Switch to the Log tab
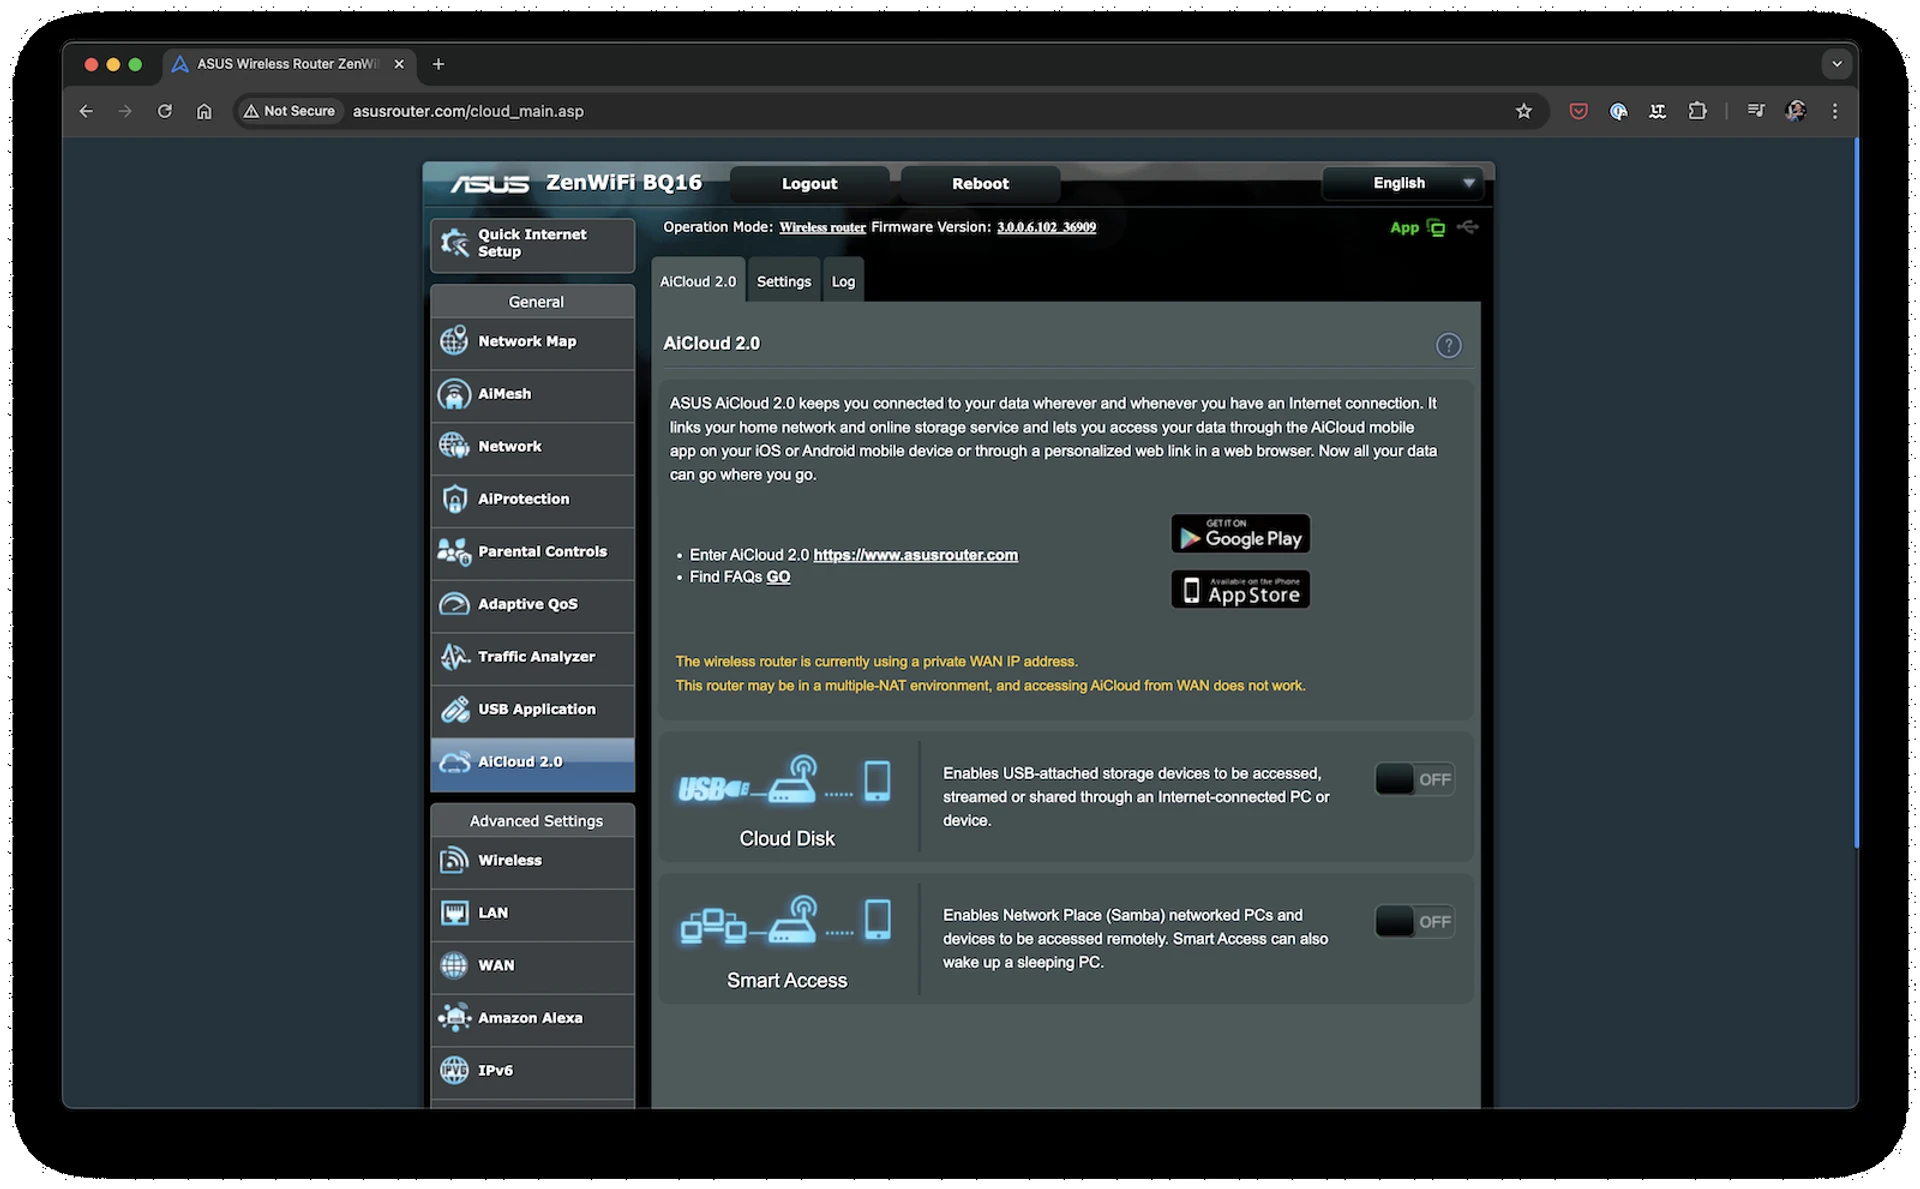This screenshot has height=1189, width=1920. click(843, 281)
